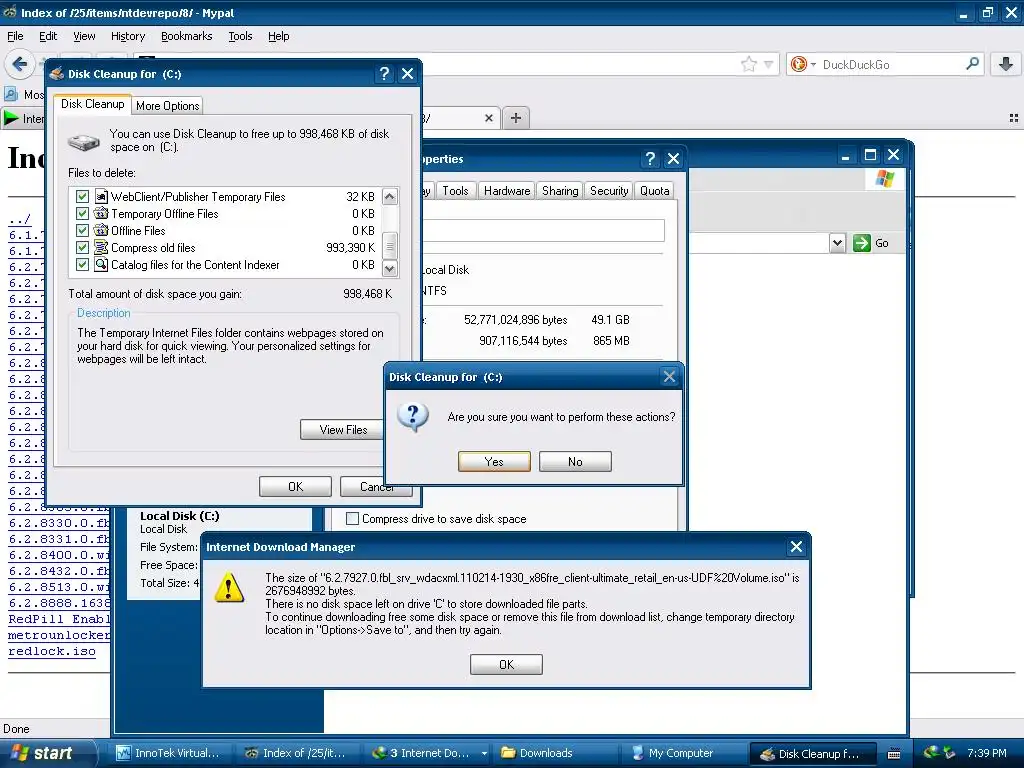Click OK in Disk Cleanup dialog
The width and height of the screenshot is (1024, 768).
pyautogui.click(x=295, y=487)
